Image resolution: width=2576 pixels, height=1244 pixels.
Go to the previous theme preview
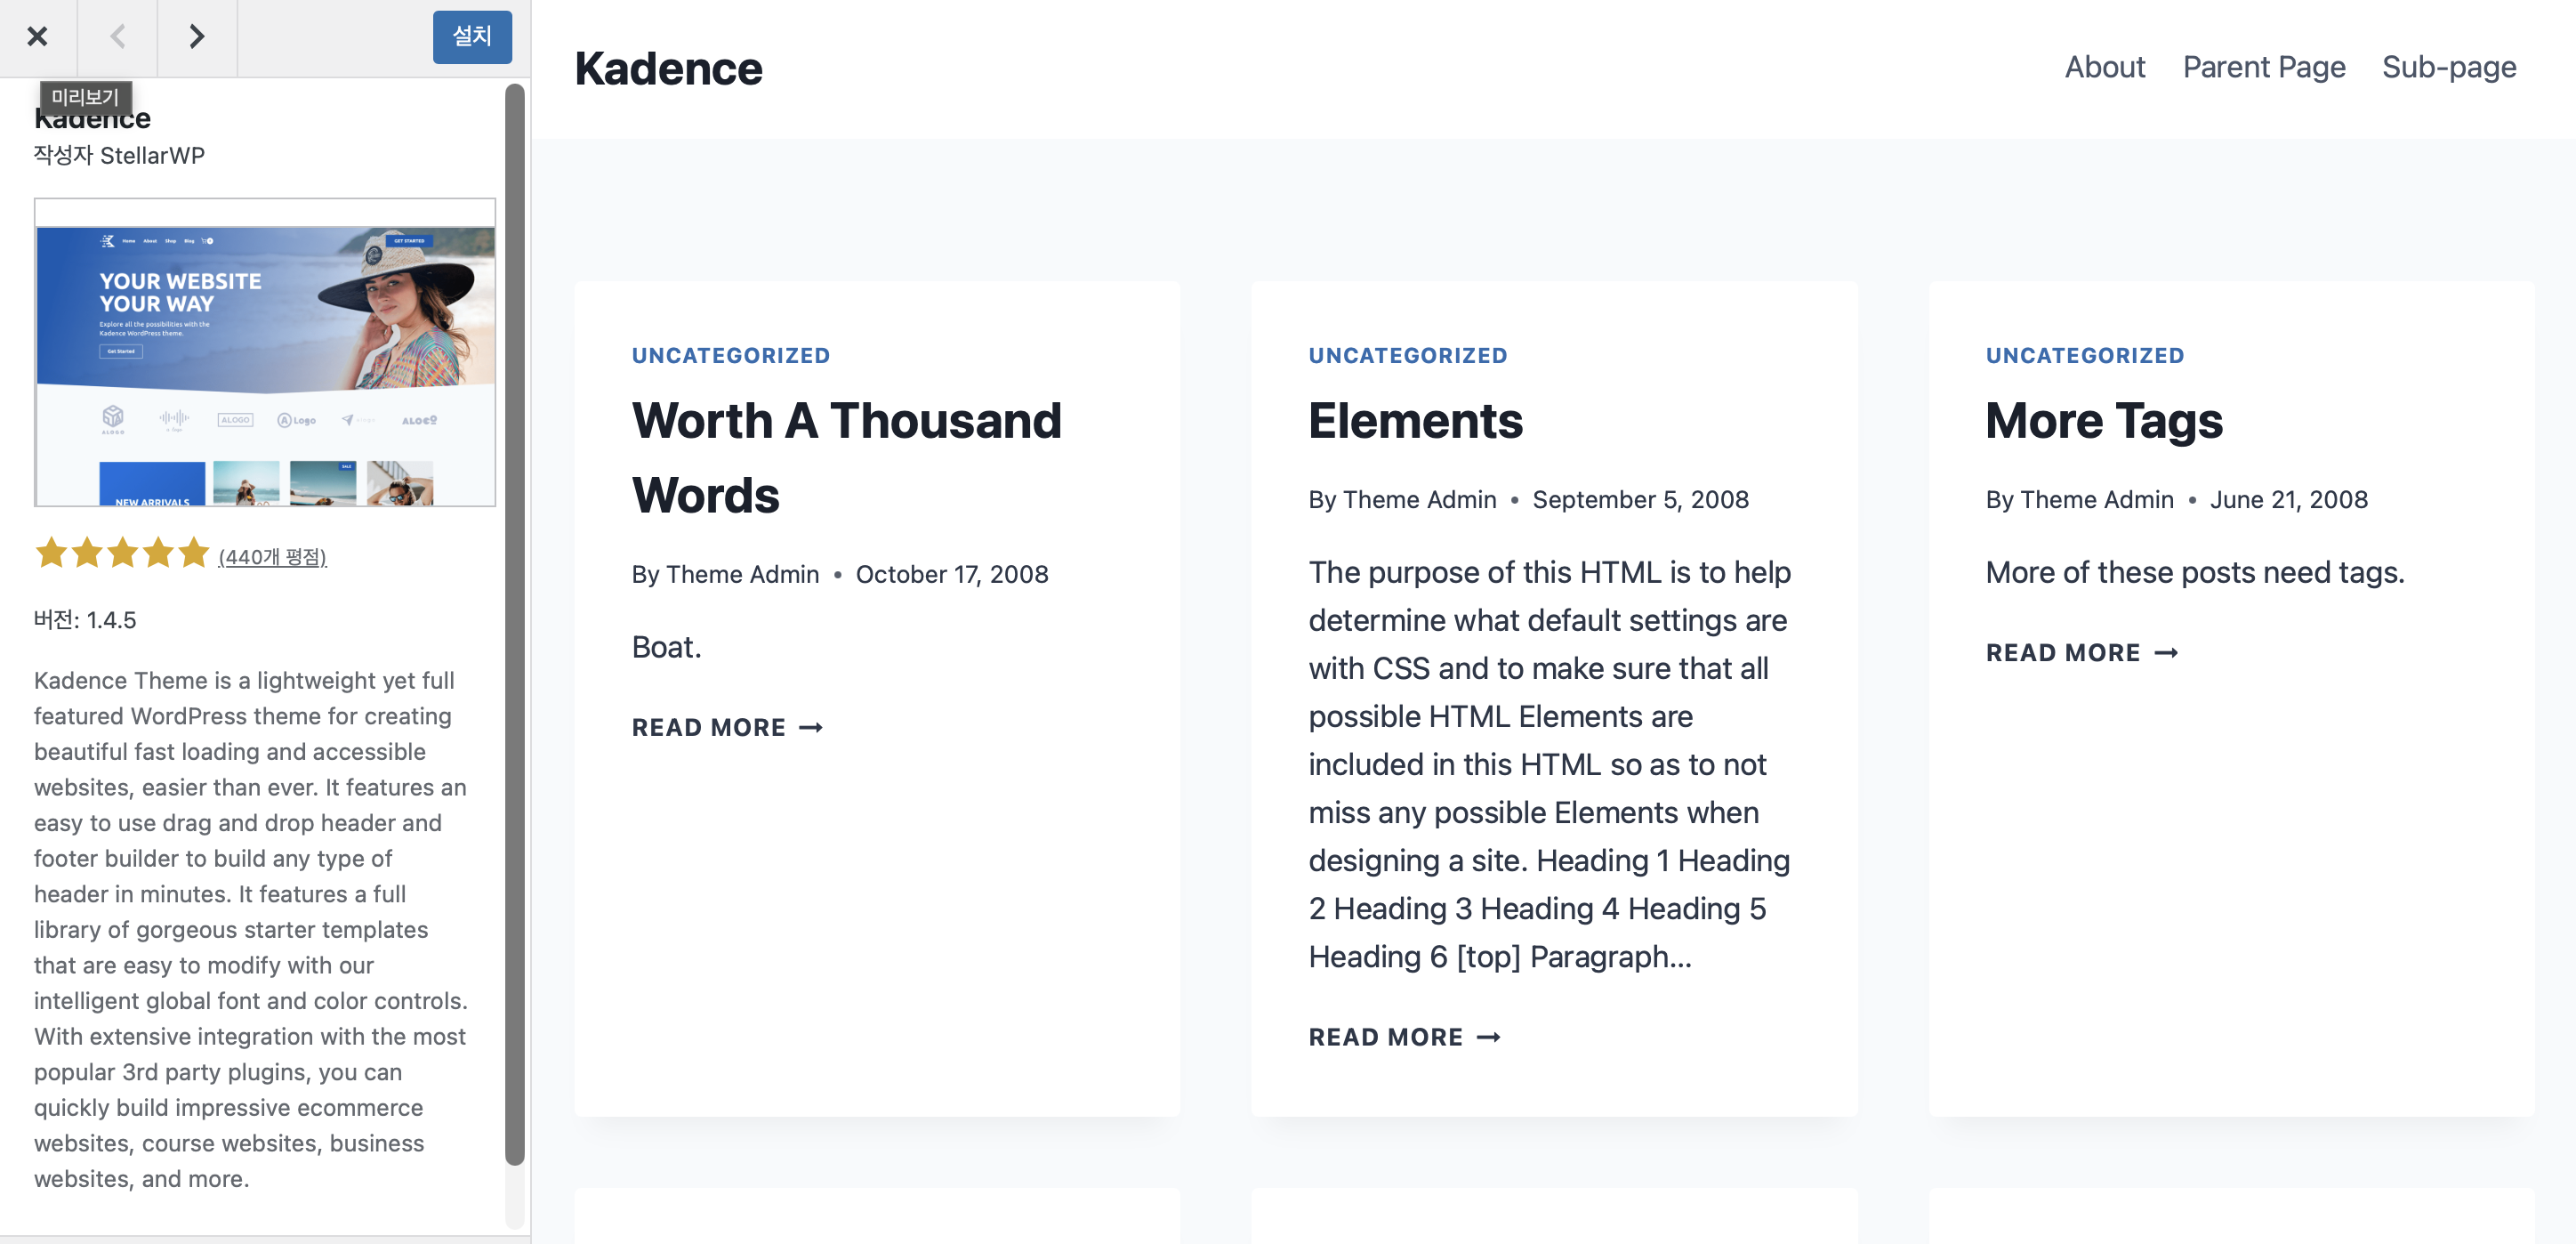click(117, 37)
